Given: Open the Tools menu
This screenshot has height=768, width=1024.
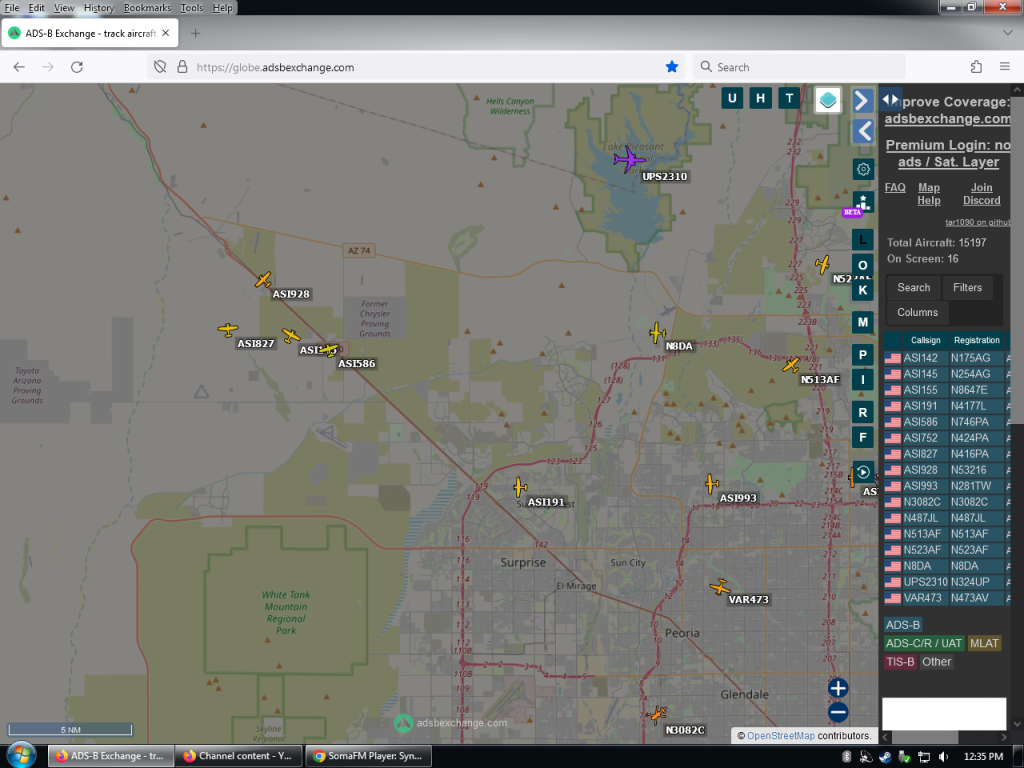Looking at the screenshot, I should (191, 8).
